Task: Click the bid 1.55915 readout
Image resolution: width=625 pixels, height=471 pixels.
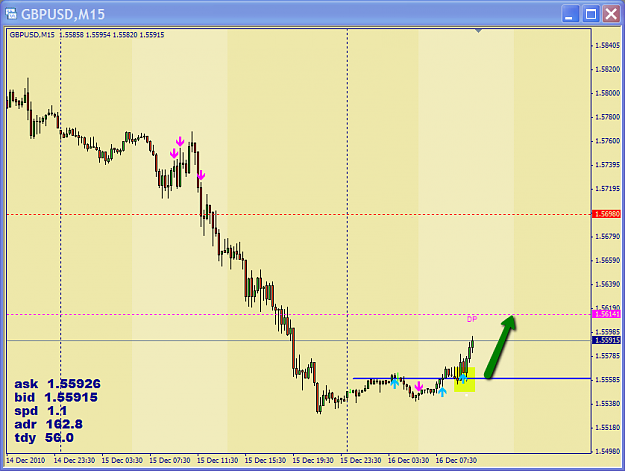Action: pyautogui.click(x=56, y=397)
